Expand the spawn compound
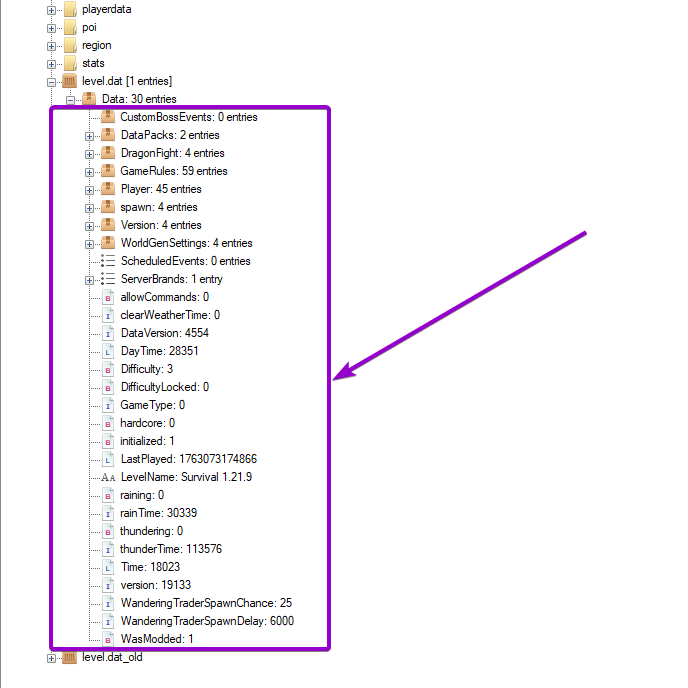This screenshot has width=688, height=688. click(89, 208)
